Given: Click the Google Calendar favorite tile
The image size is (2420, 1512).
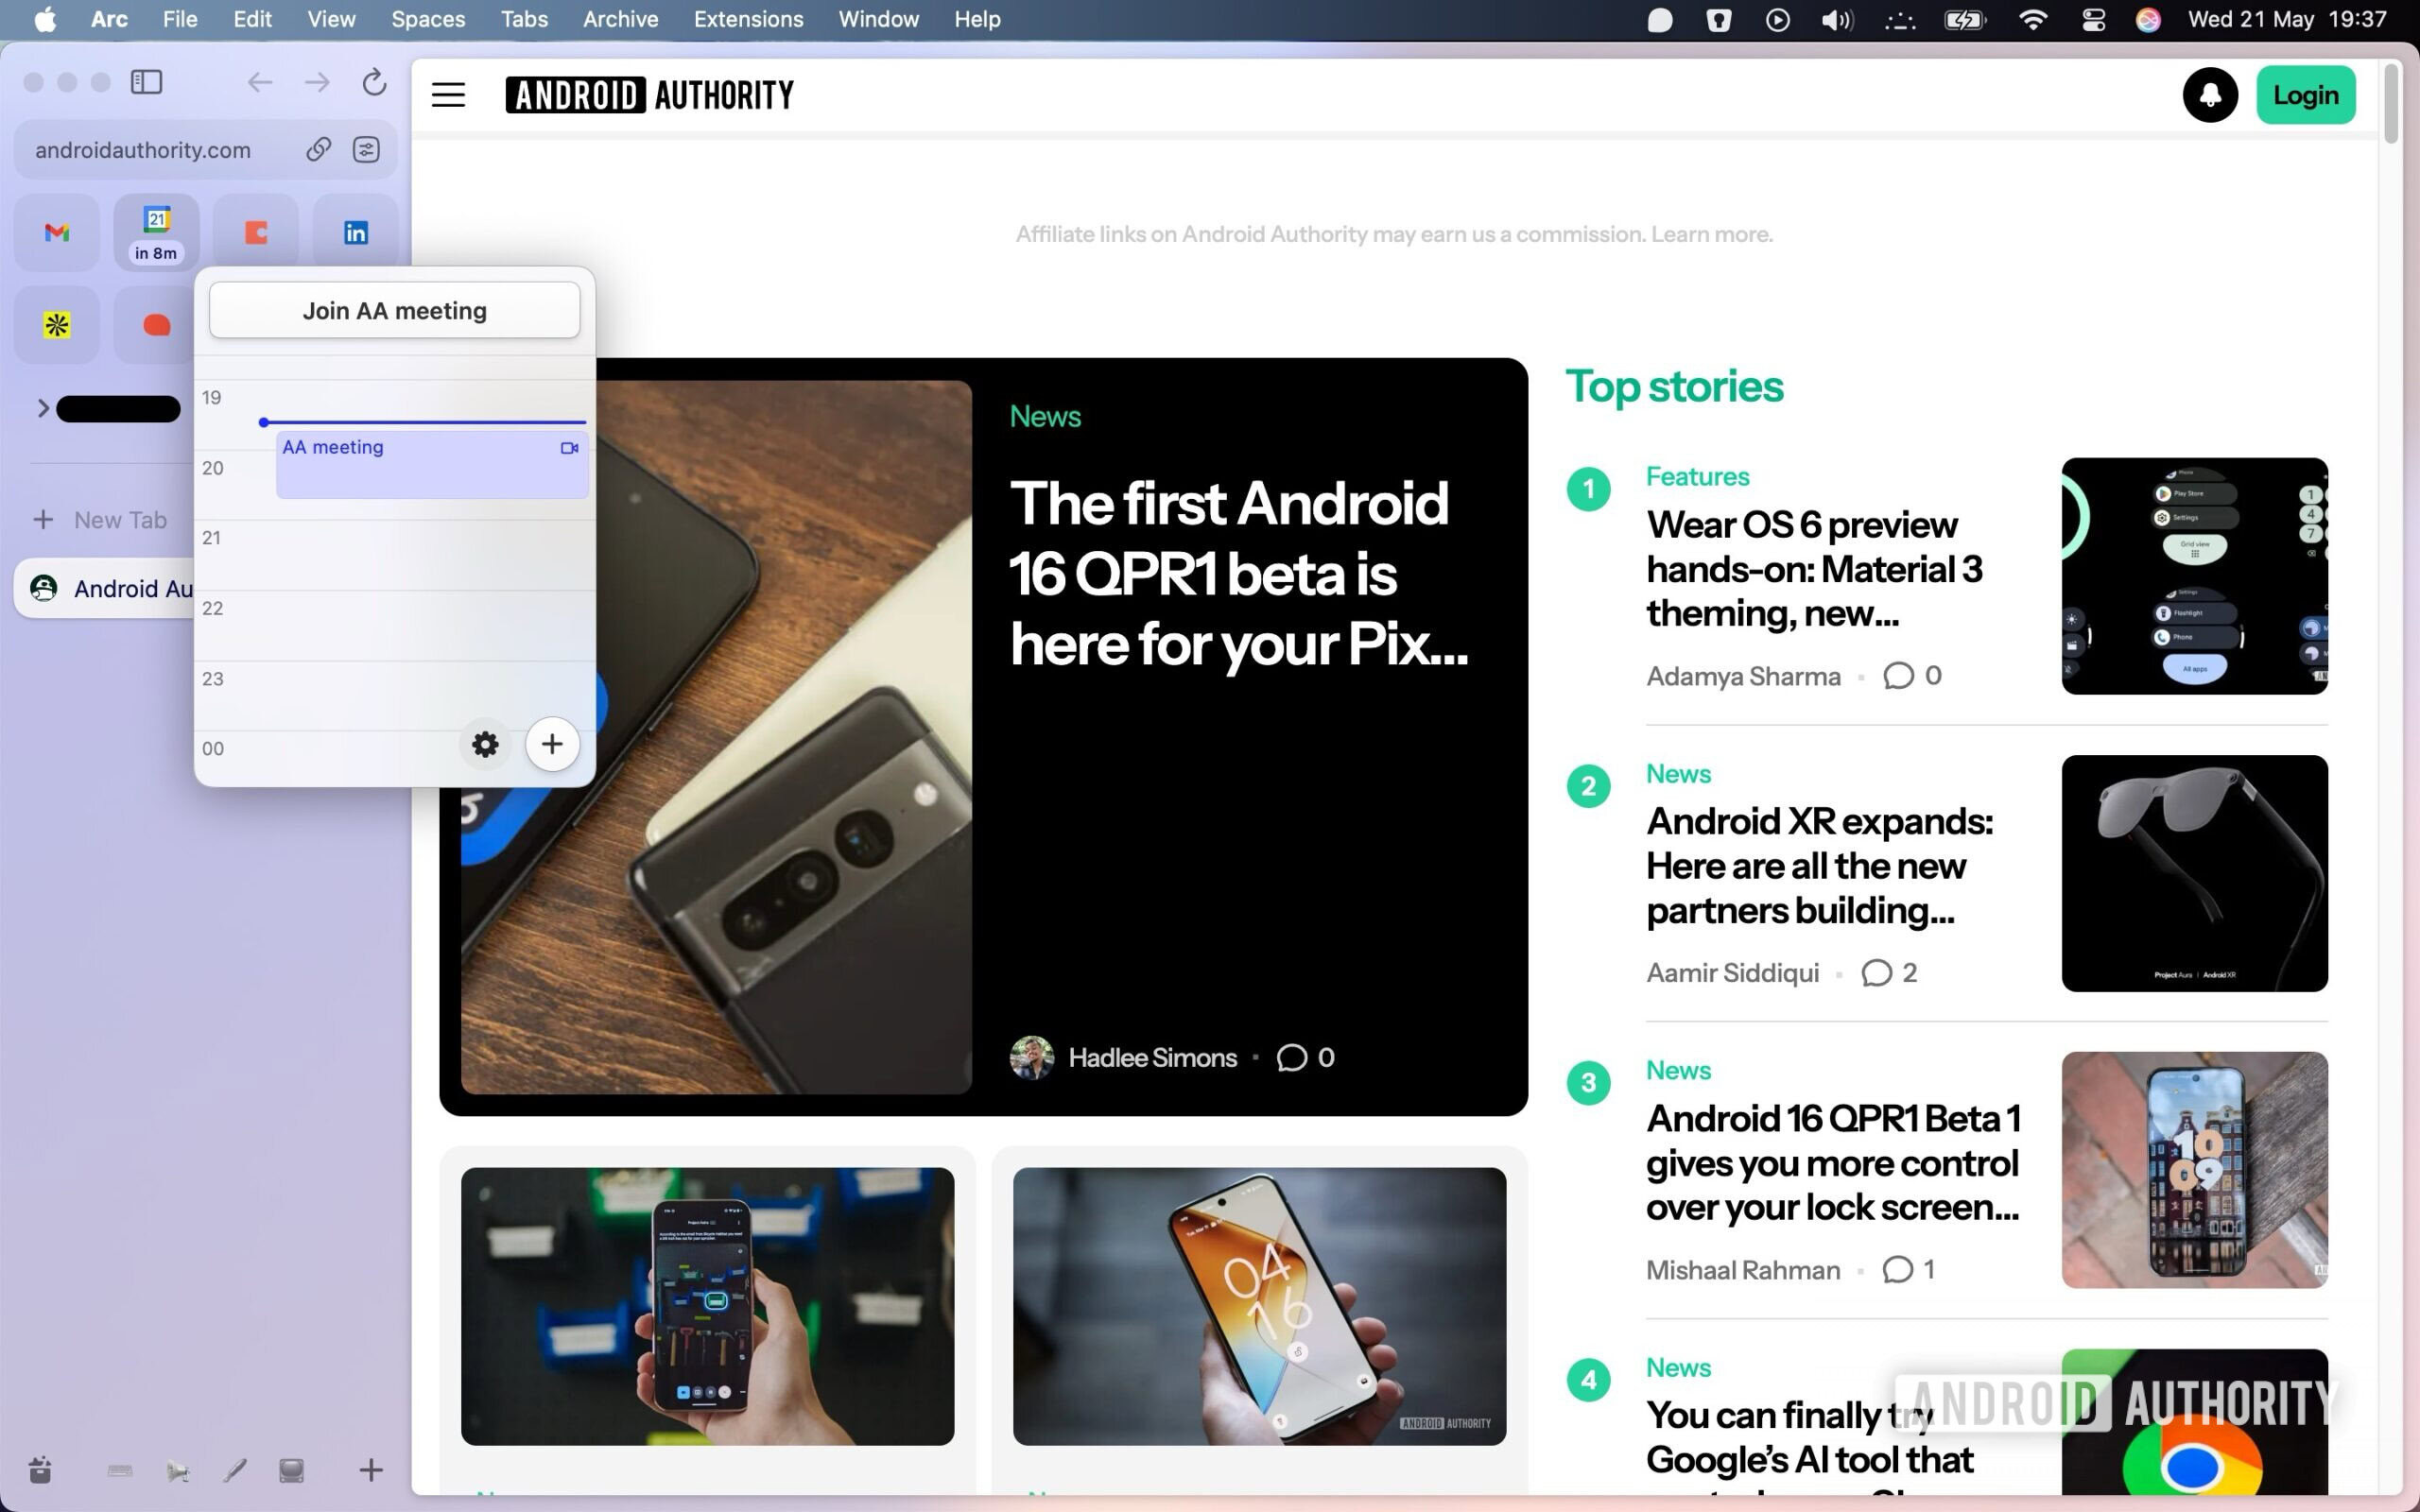Looking at the screenshot, I should click(156, 232).
